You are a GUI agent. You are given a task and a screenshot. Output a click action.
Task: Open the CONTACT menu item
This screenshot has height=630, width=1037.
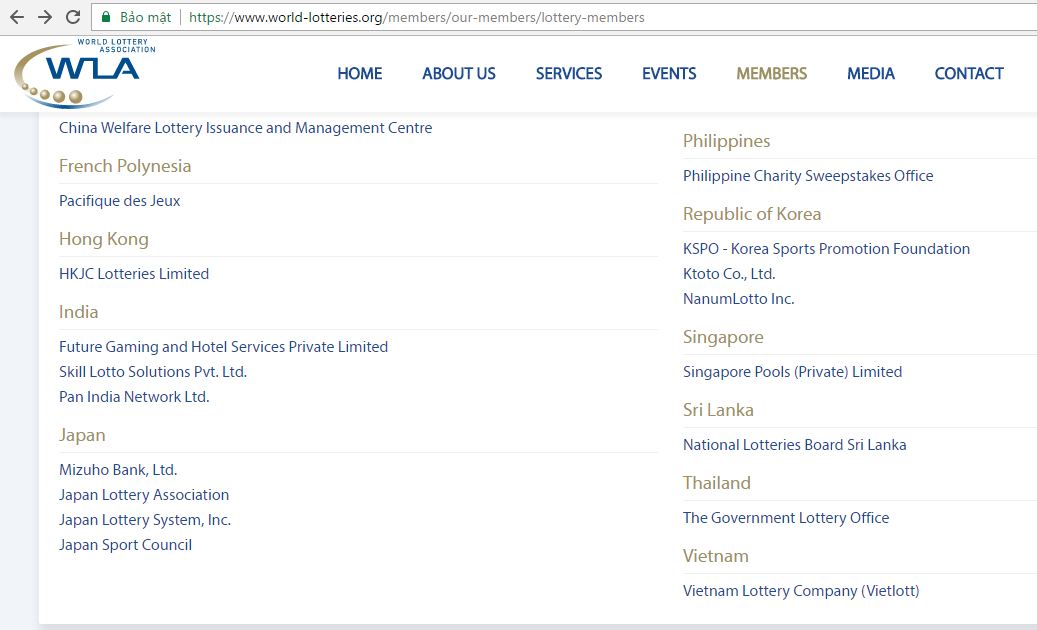(x=969, y=73)
